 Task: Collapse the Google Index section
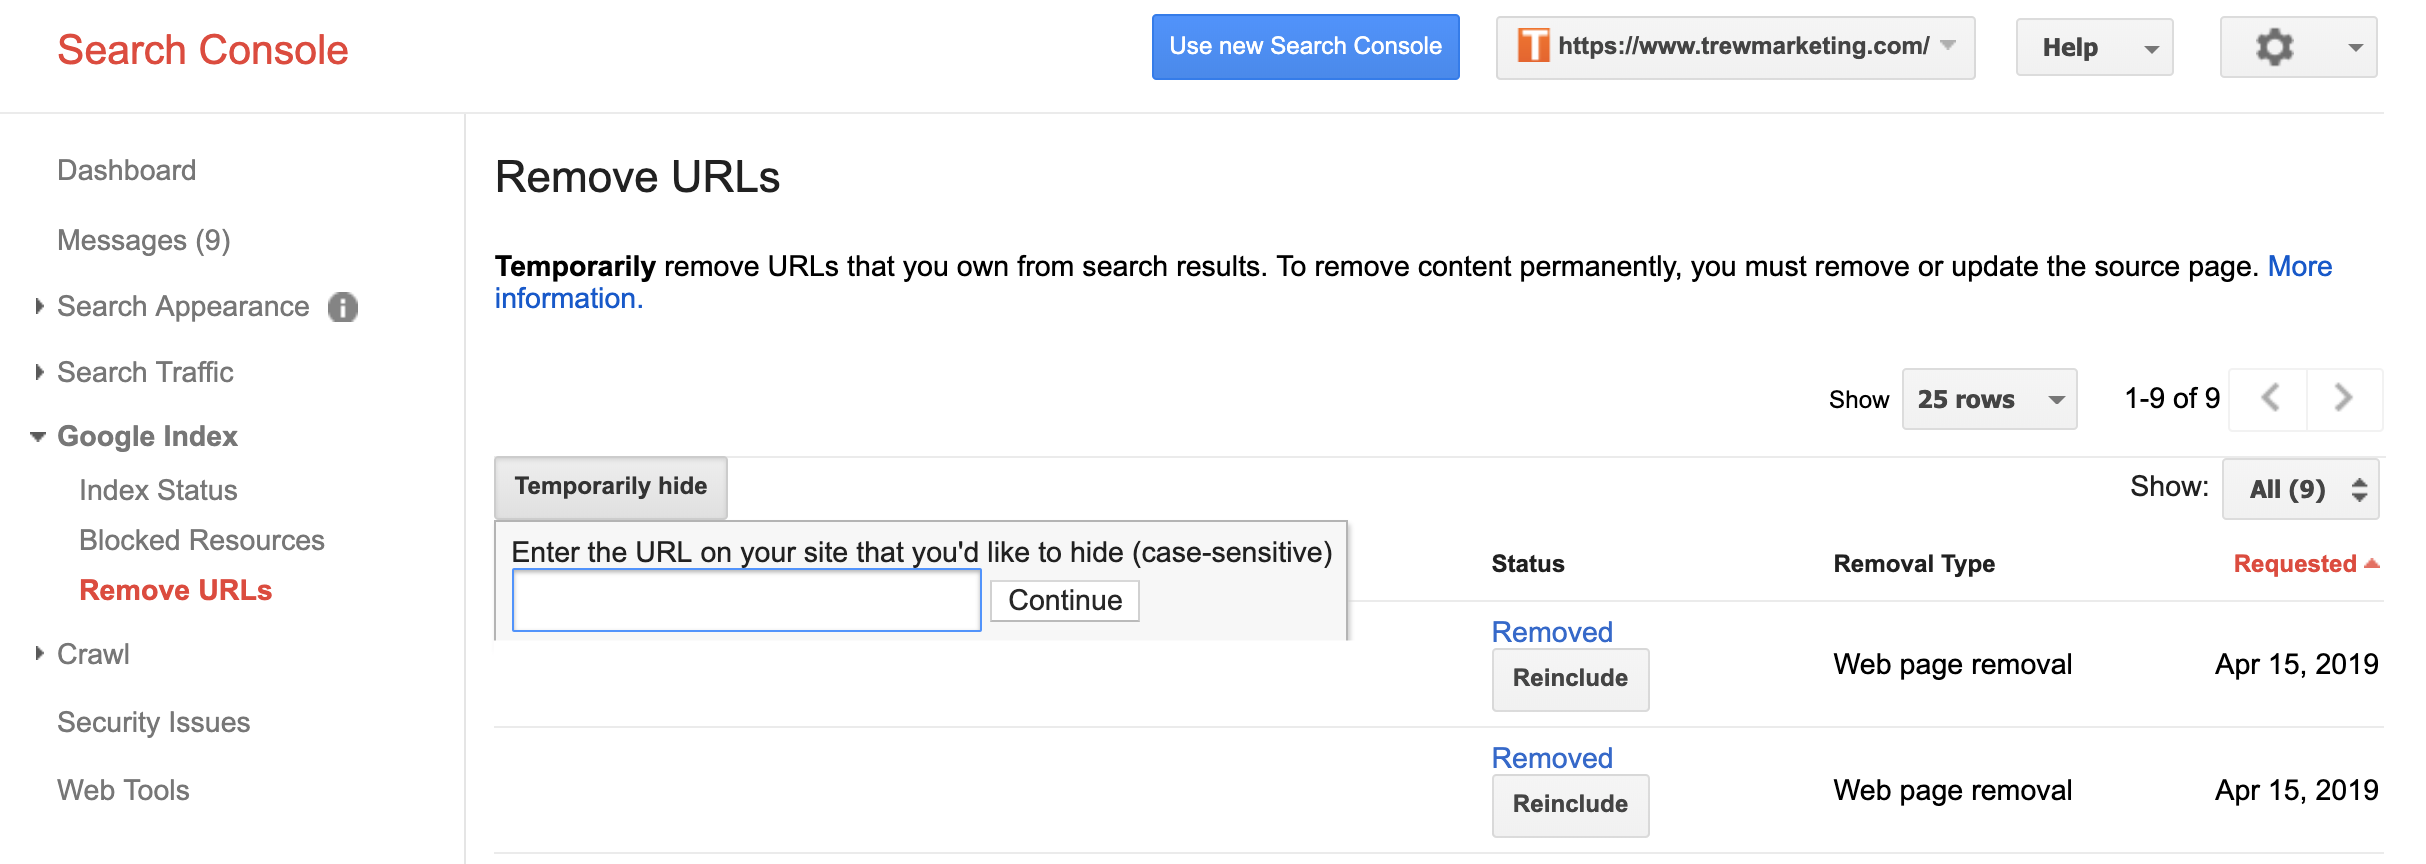click(x=39, y=437)
